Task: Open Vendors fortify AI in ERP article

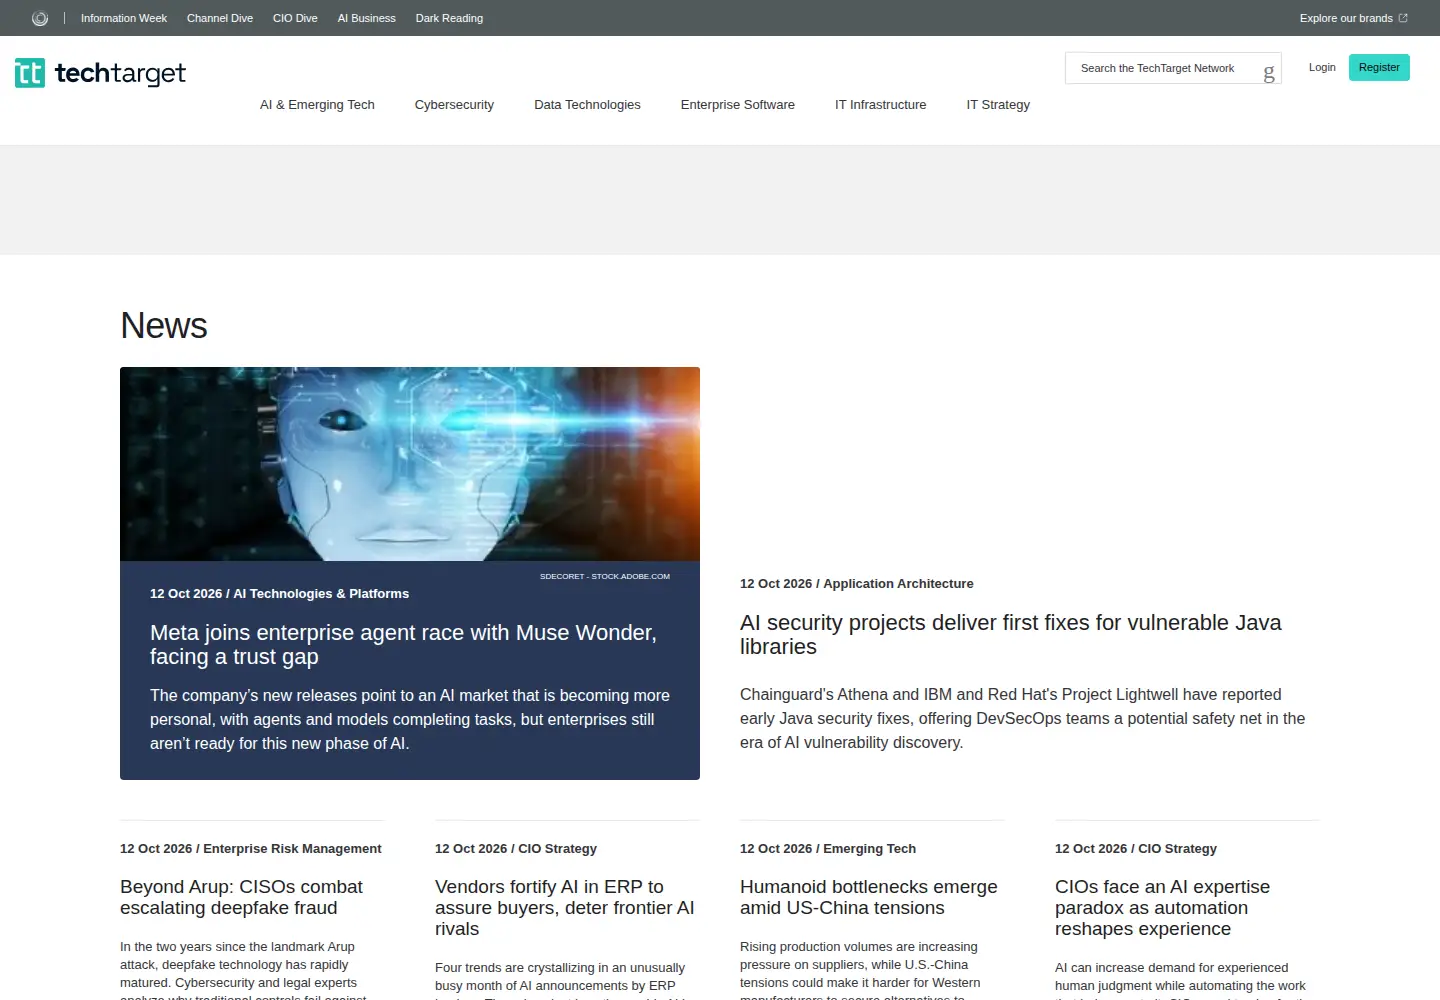Action: [565, 907]
